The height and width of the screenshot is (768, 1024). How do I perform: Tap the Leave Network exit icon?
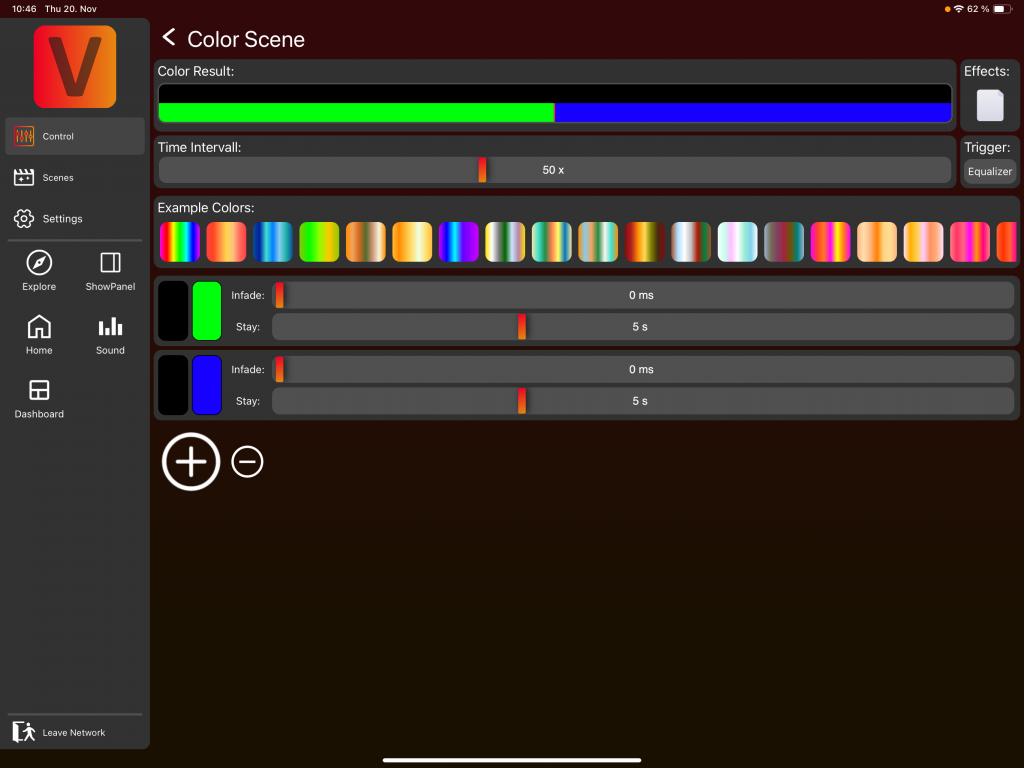click(x=24, y=732)
